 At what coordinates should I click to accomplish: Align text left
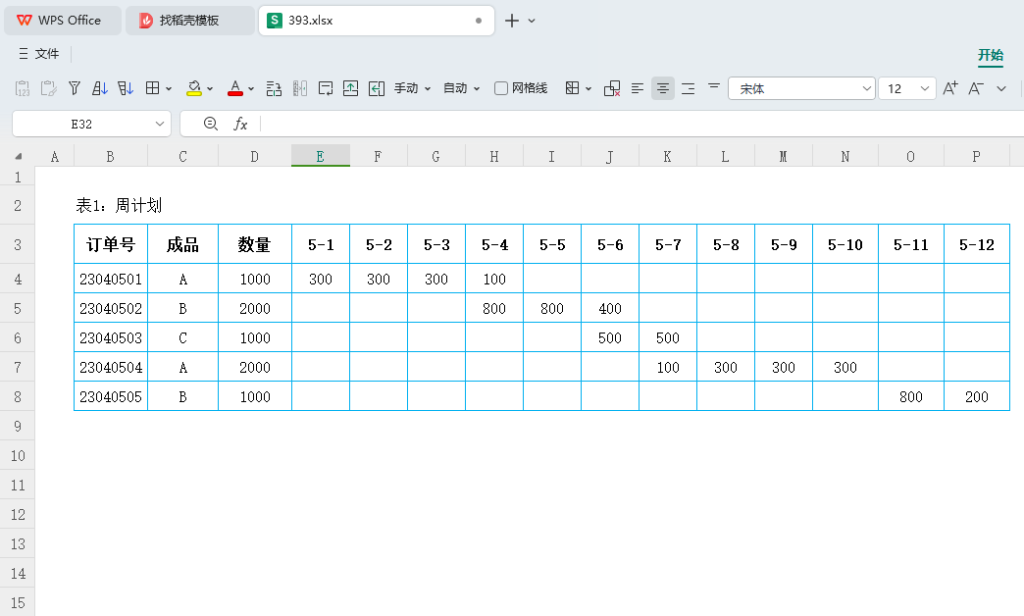637,88
